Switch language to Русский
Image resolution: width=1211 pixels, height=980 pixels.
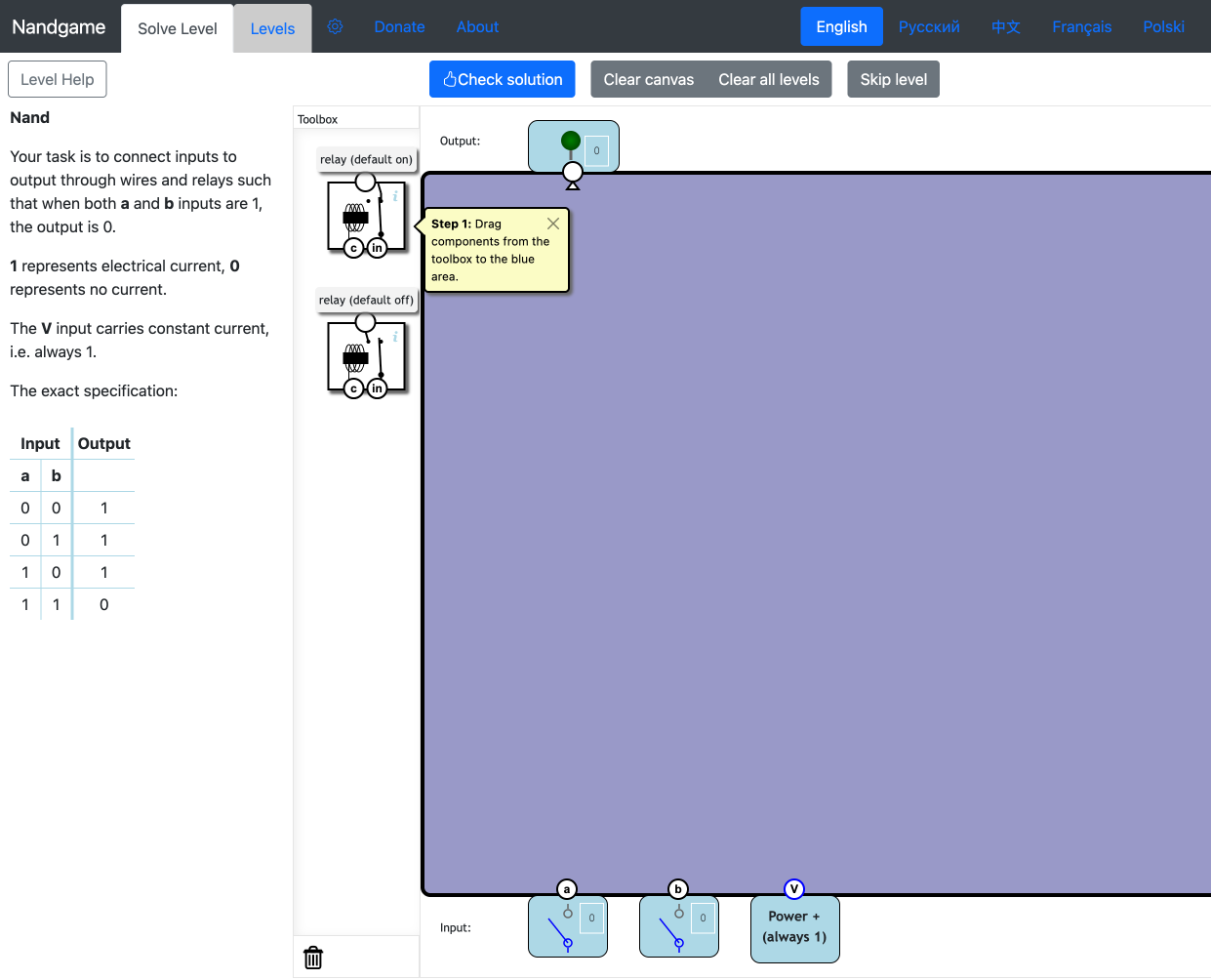pyautogui.click(x=929, y=27)
